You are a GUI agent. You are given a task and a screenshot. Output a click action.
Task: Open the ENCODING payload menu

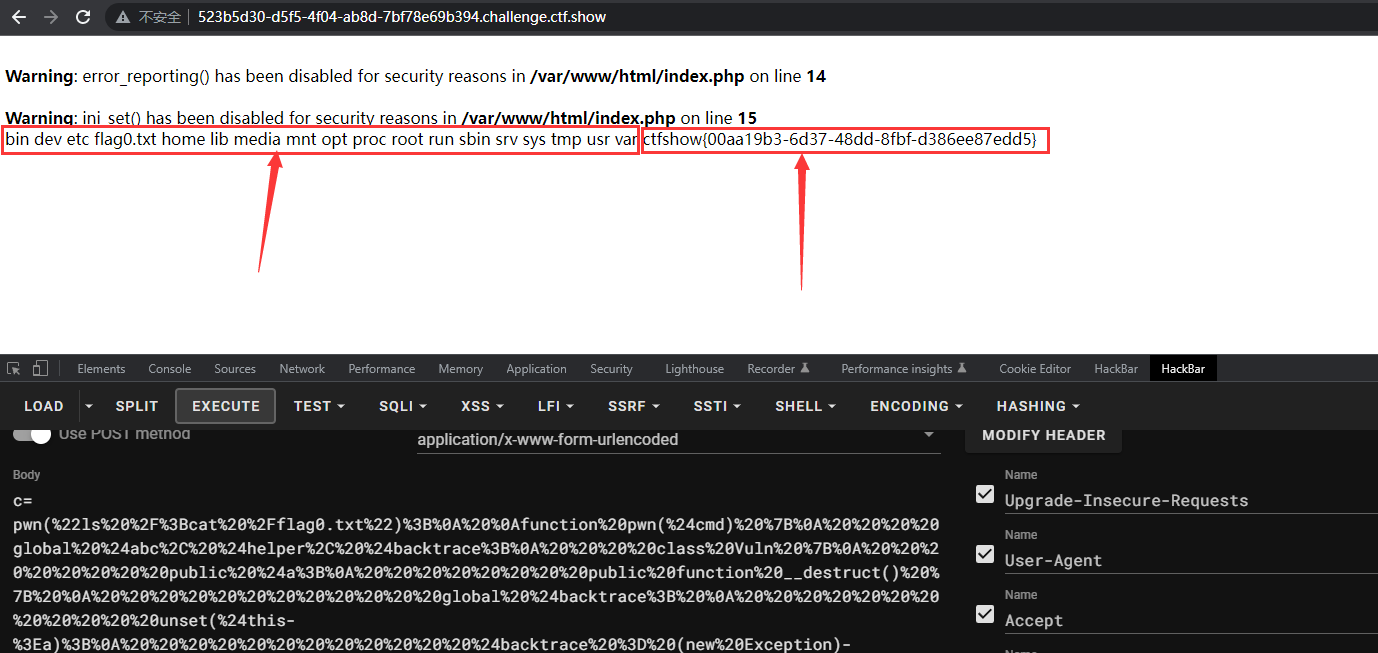coord(913,405)
